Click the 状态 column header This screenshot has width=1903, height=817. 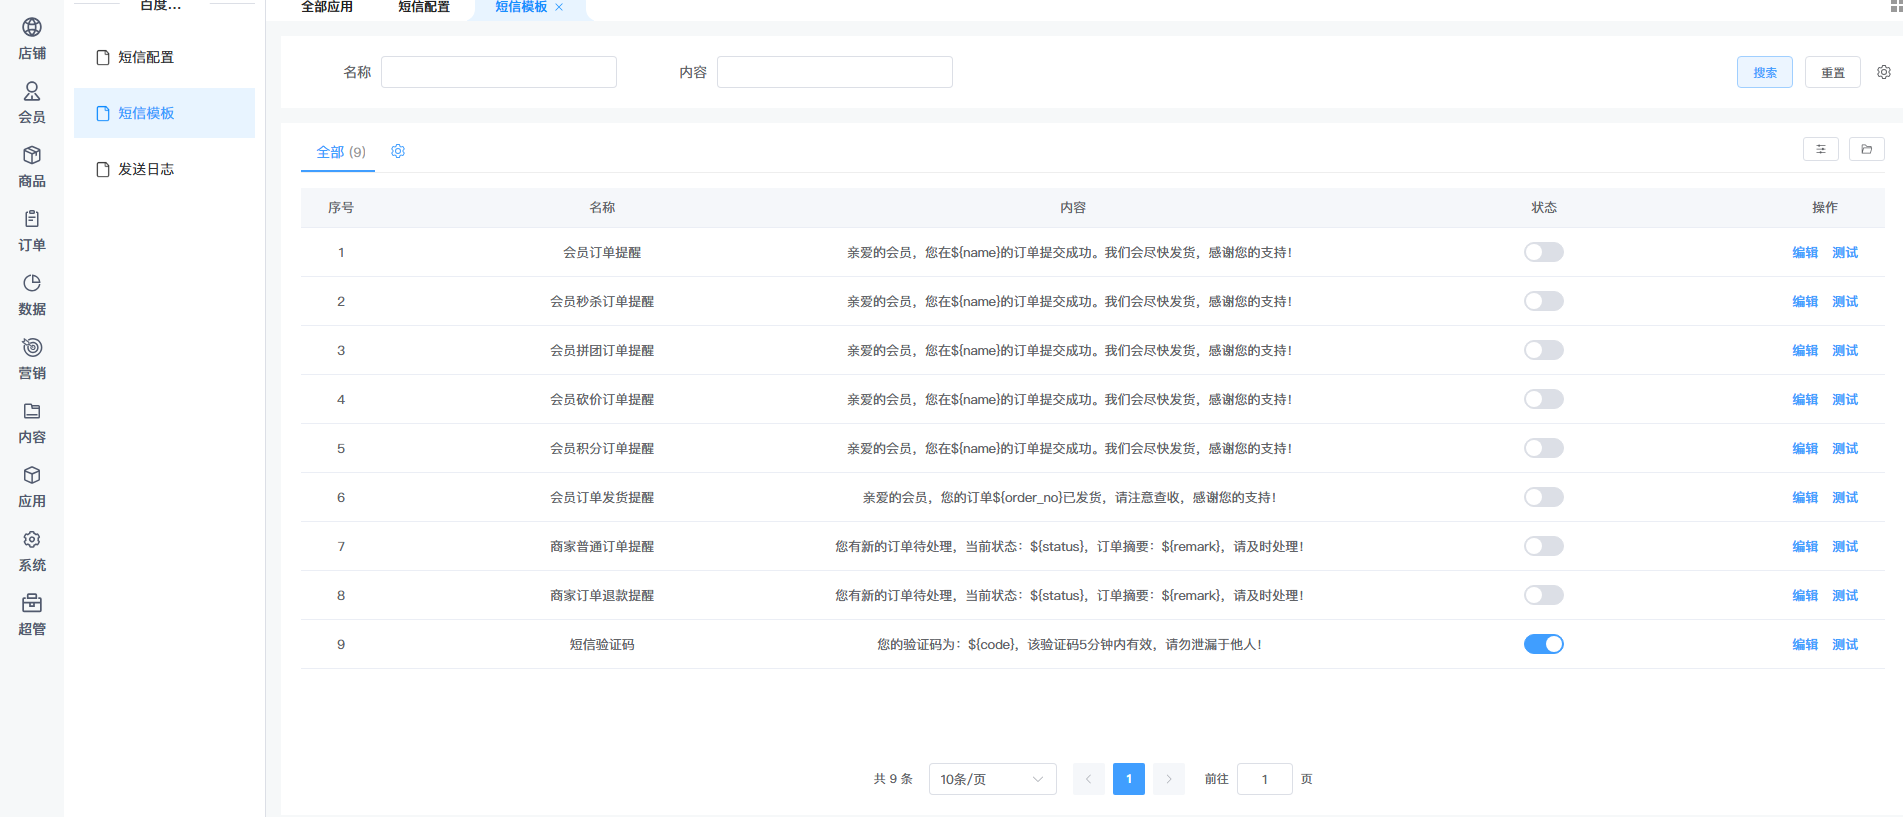pyautogui.click(x=1544, y=207)
